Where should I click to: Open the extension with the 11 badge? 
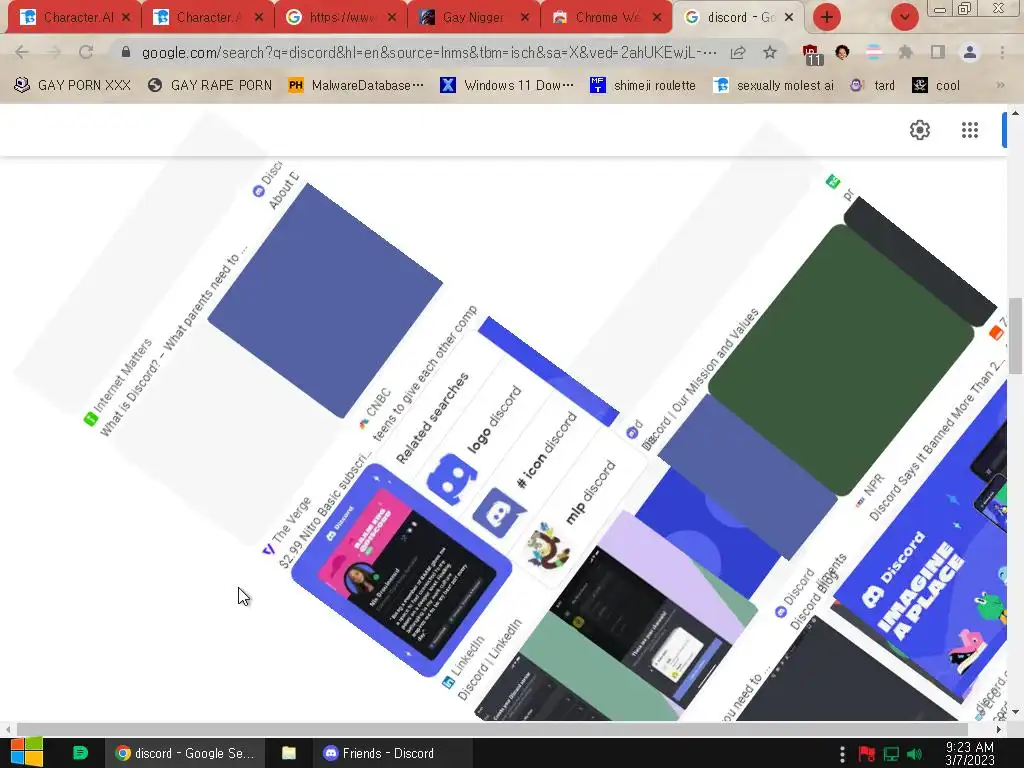pyautogui.click(x=811, y=54)
